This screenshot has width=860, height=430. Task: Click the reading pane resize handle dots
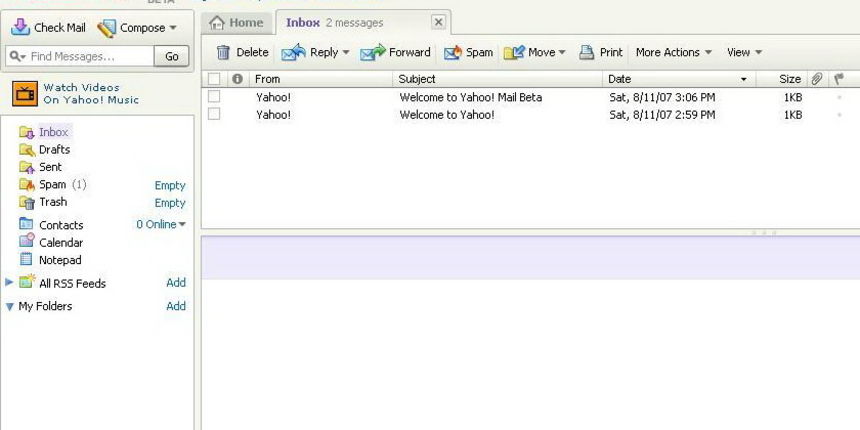[764, 233]
